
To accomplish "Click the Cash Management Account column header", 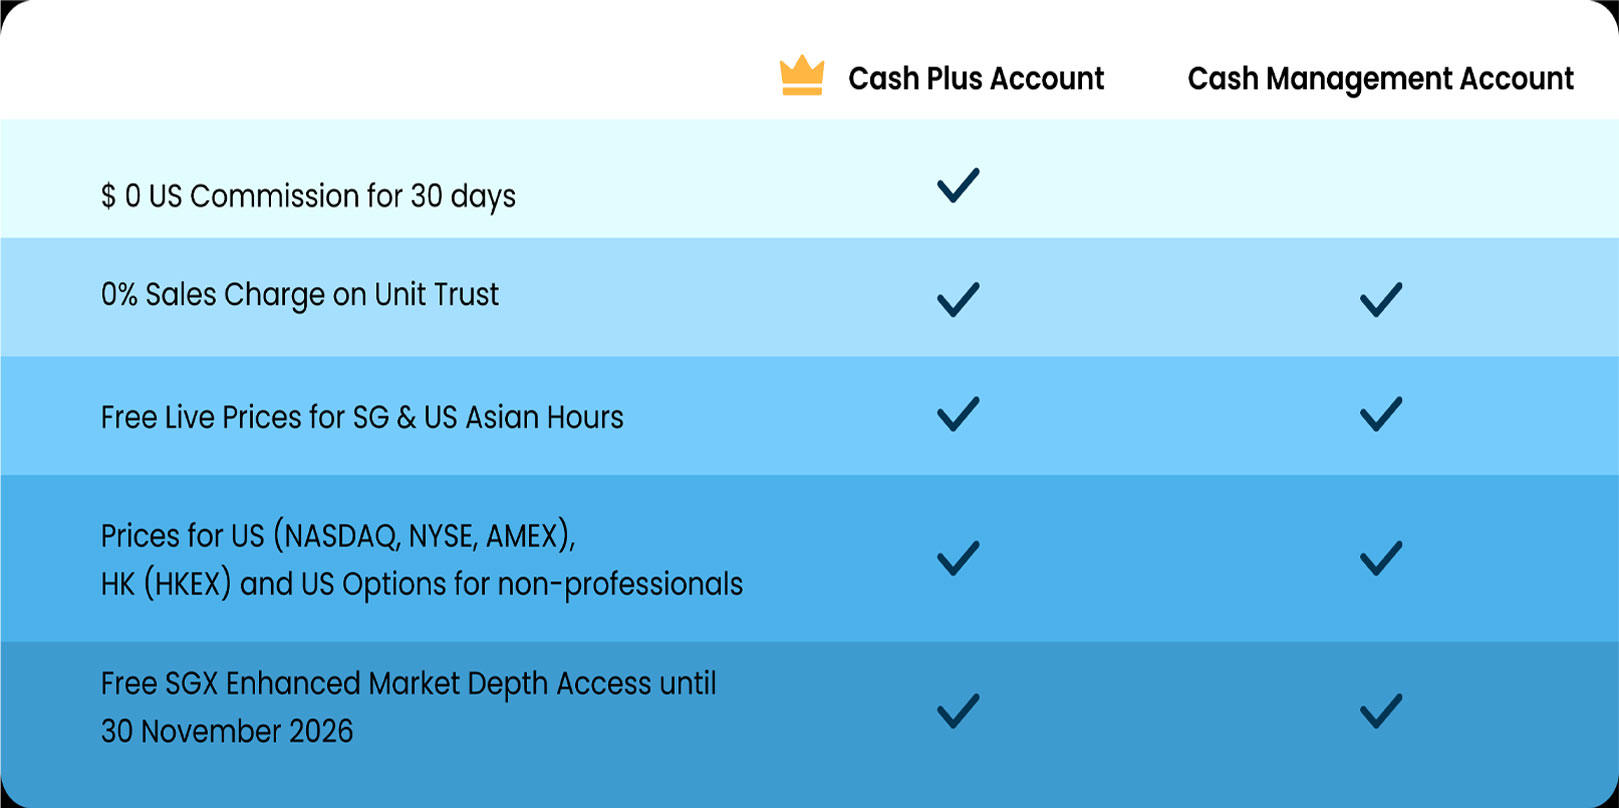I will pos(1380,78).
